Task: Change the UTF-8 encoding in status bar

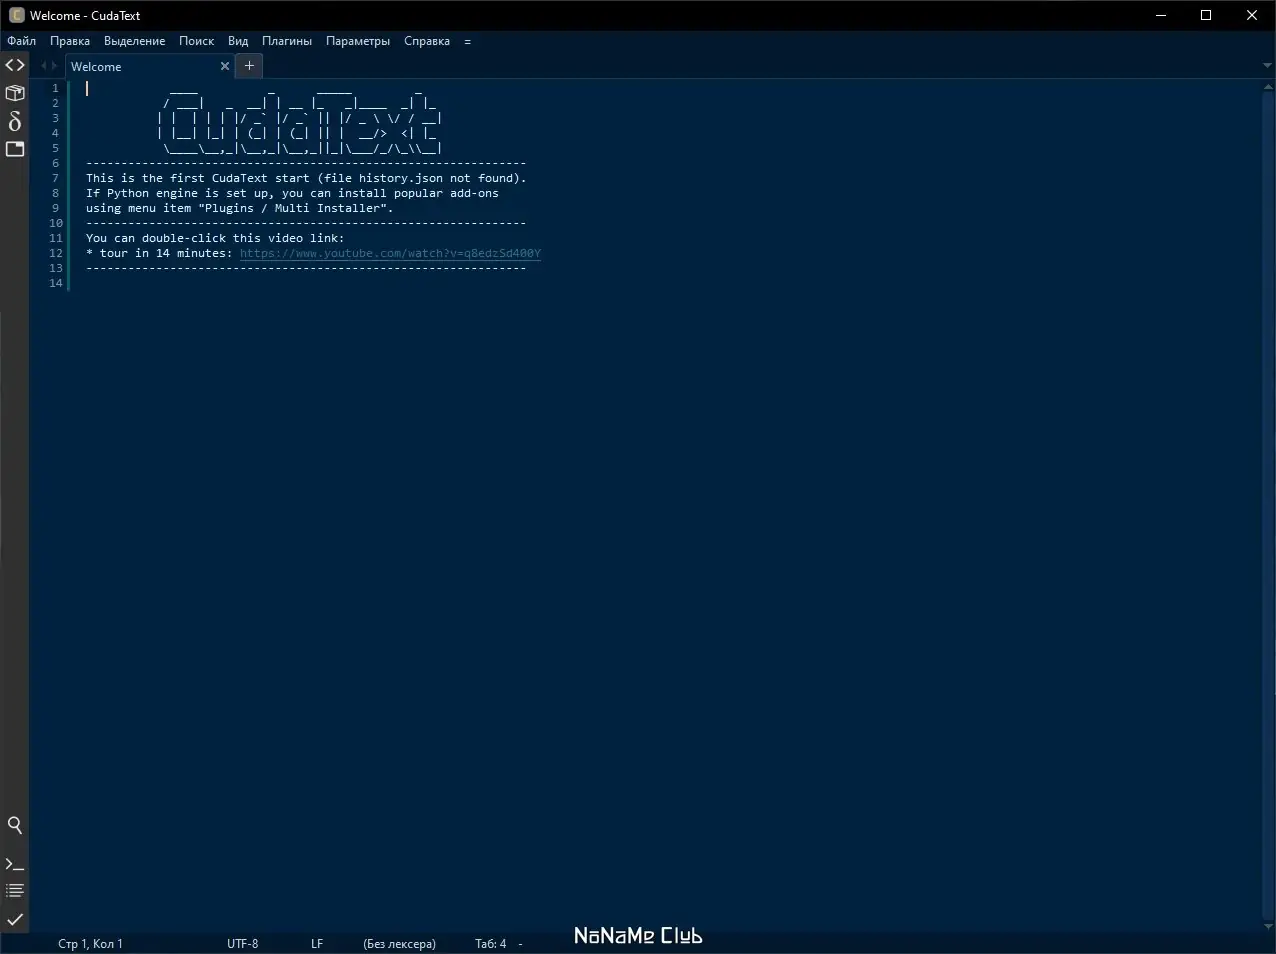Action: click(x=243, y=944)
